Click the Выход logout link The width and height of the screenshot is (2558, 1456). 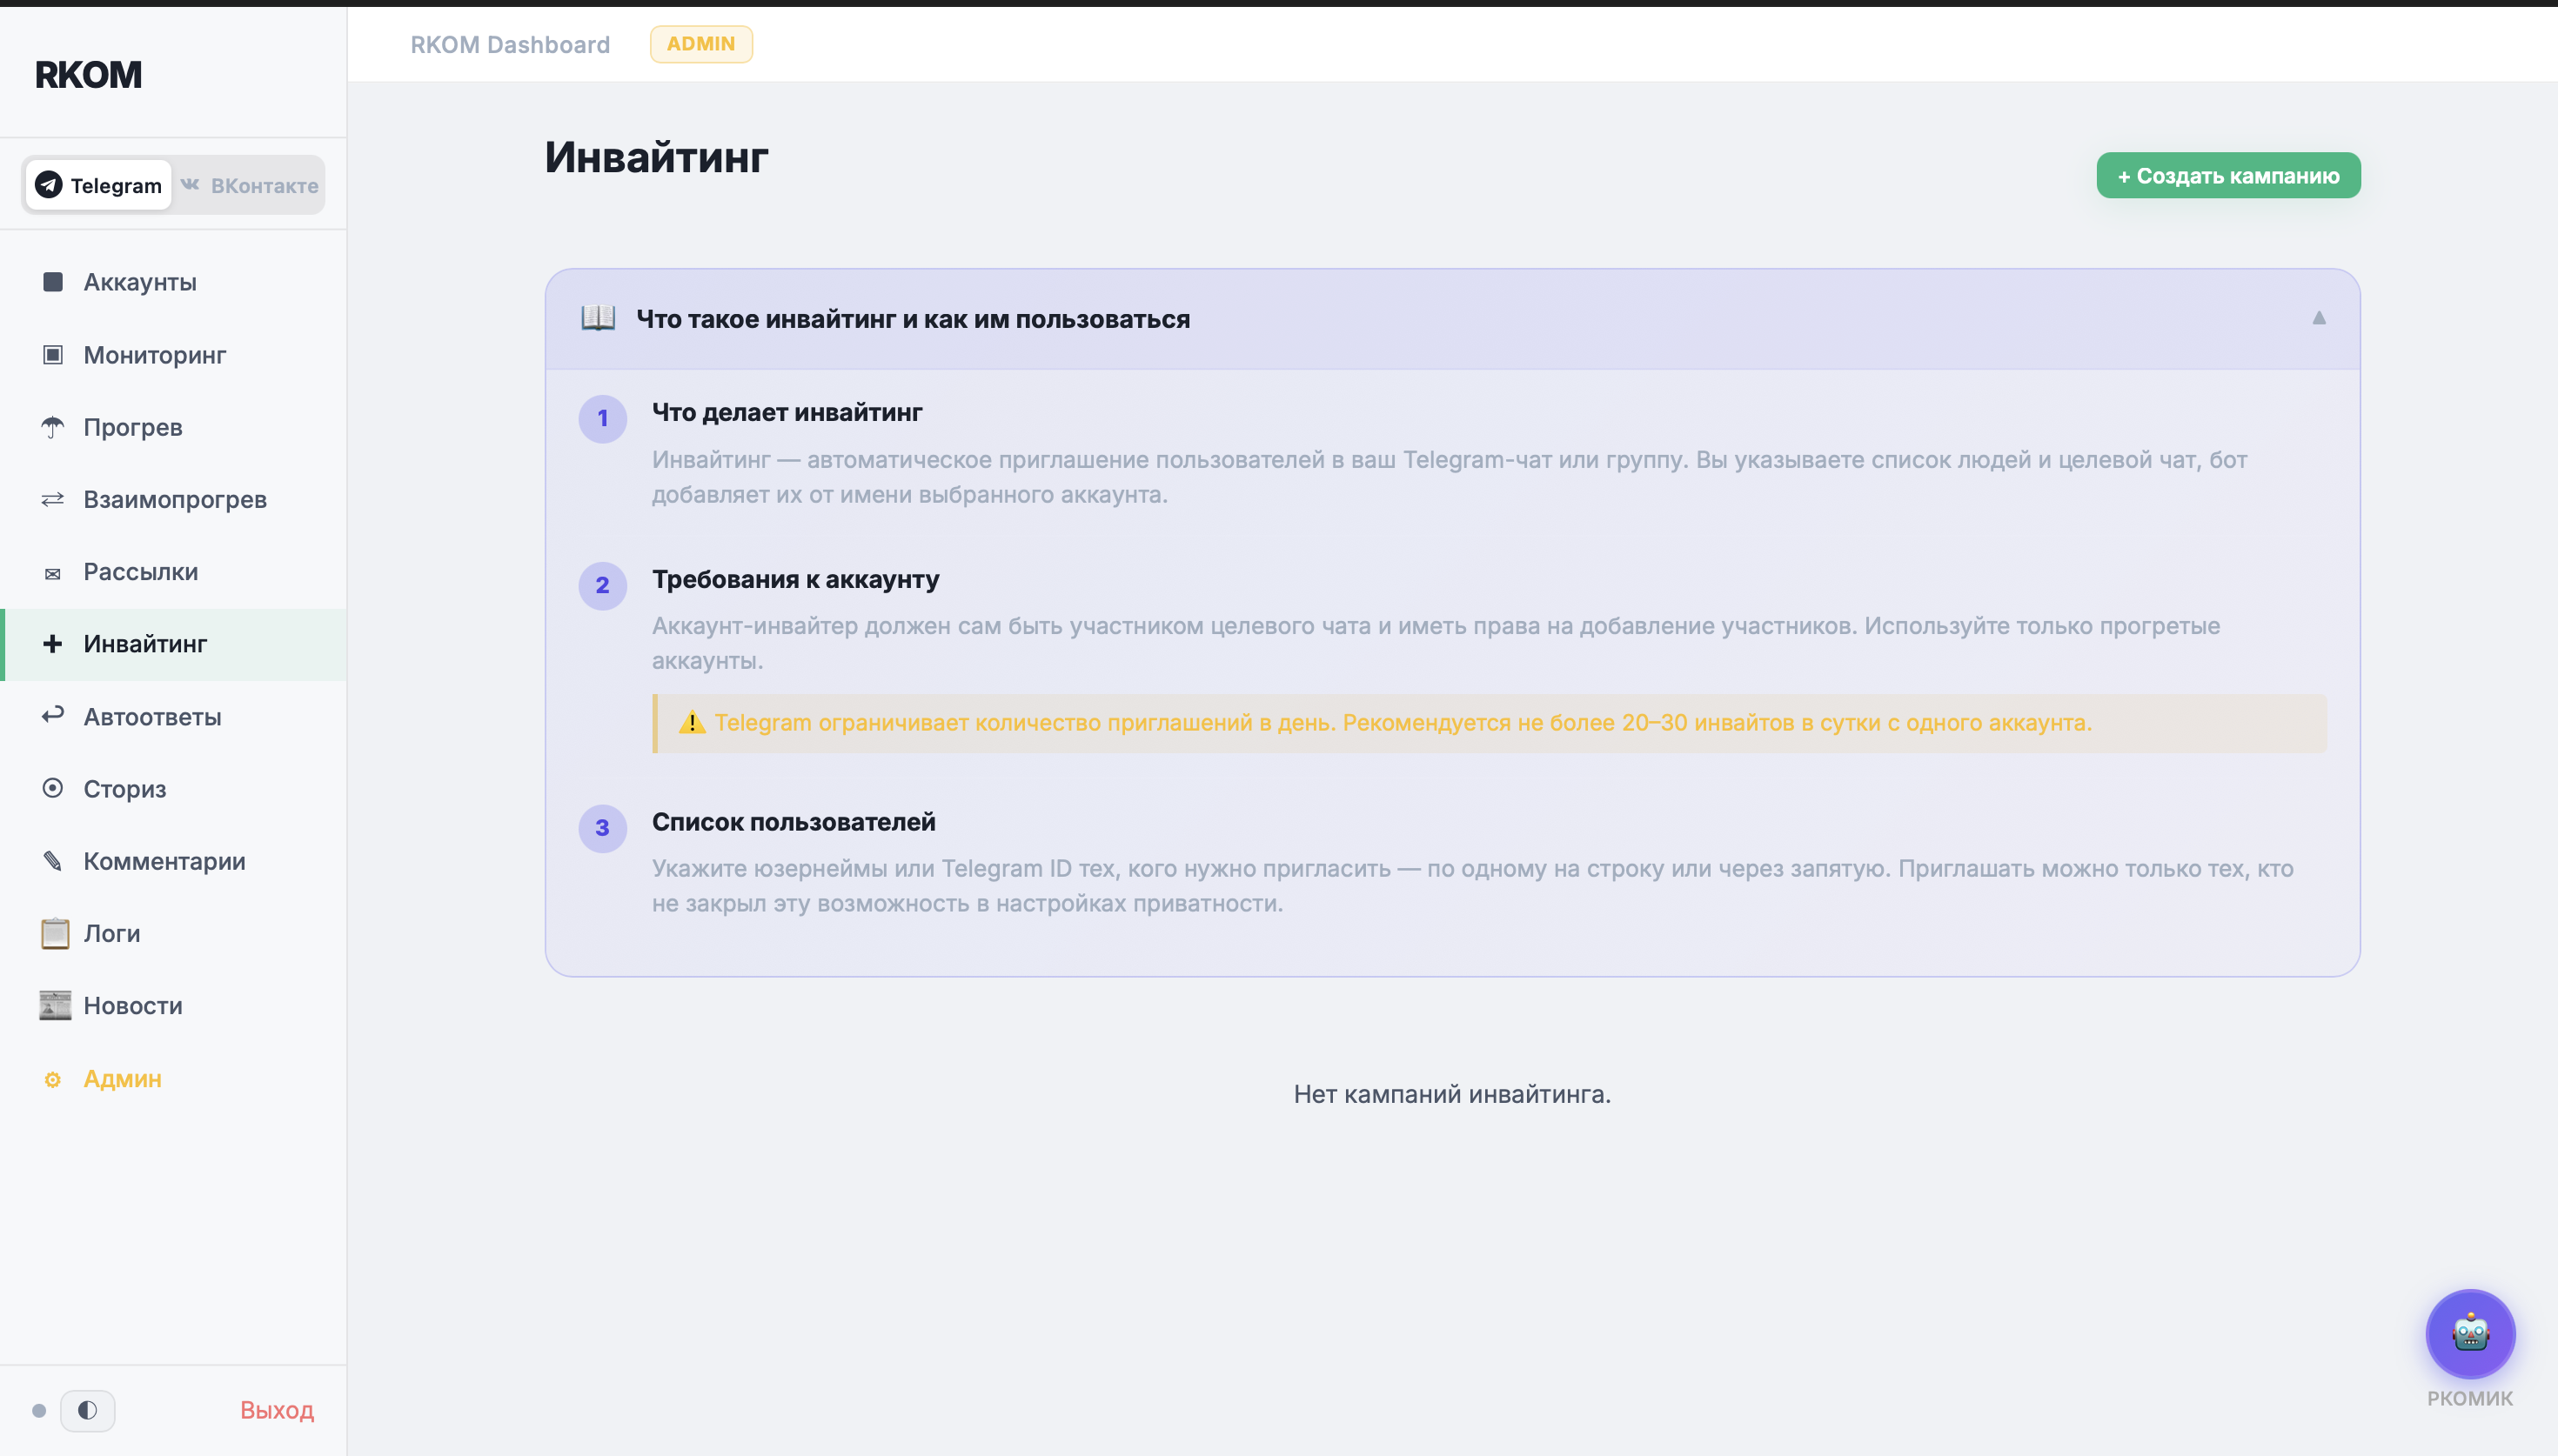[277, 1410]
